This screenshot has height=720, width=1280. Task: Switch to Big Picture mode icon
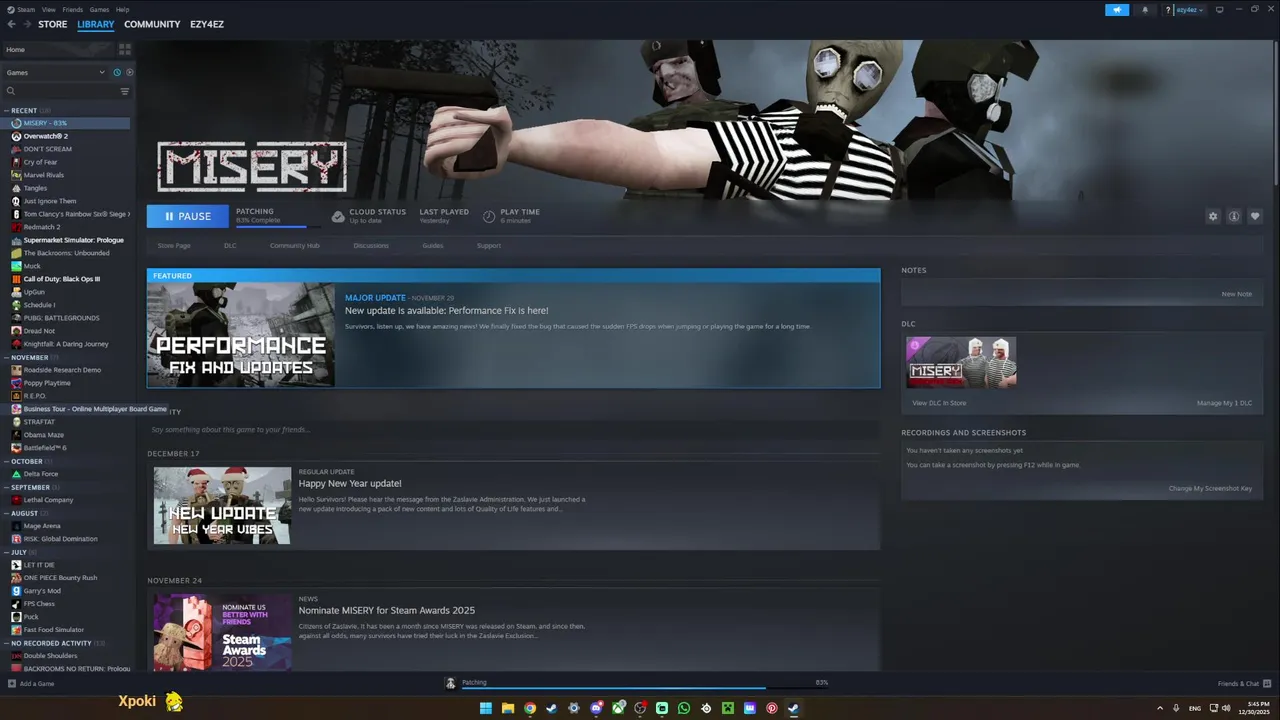(x=1219, y=10)
